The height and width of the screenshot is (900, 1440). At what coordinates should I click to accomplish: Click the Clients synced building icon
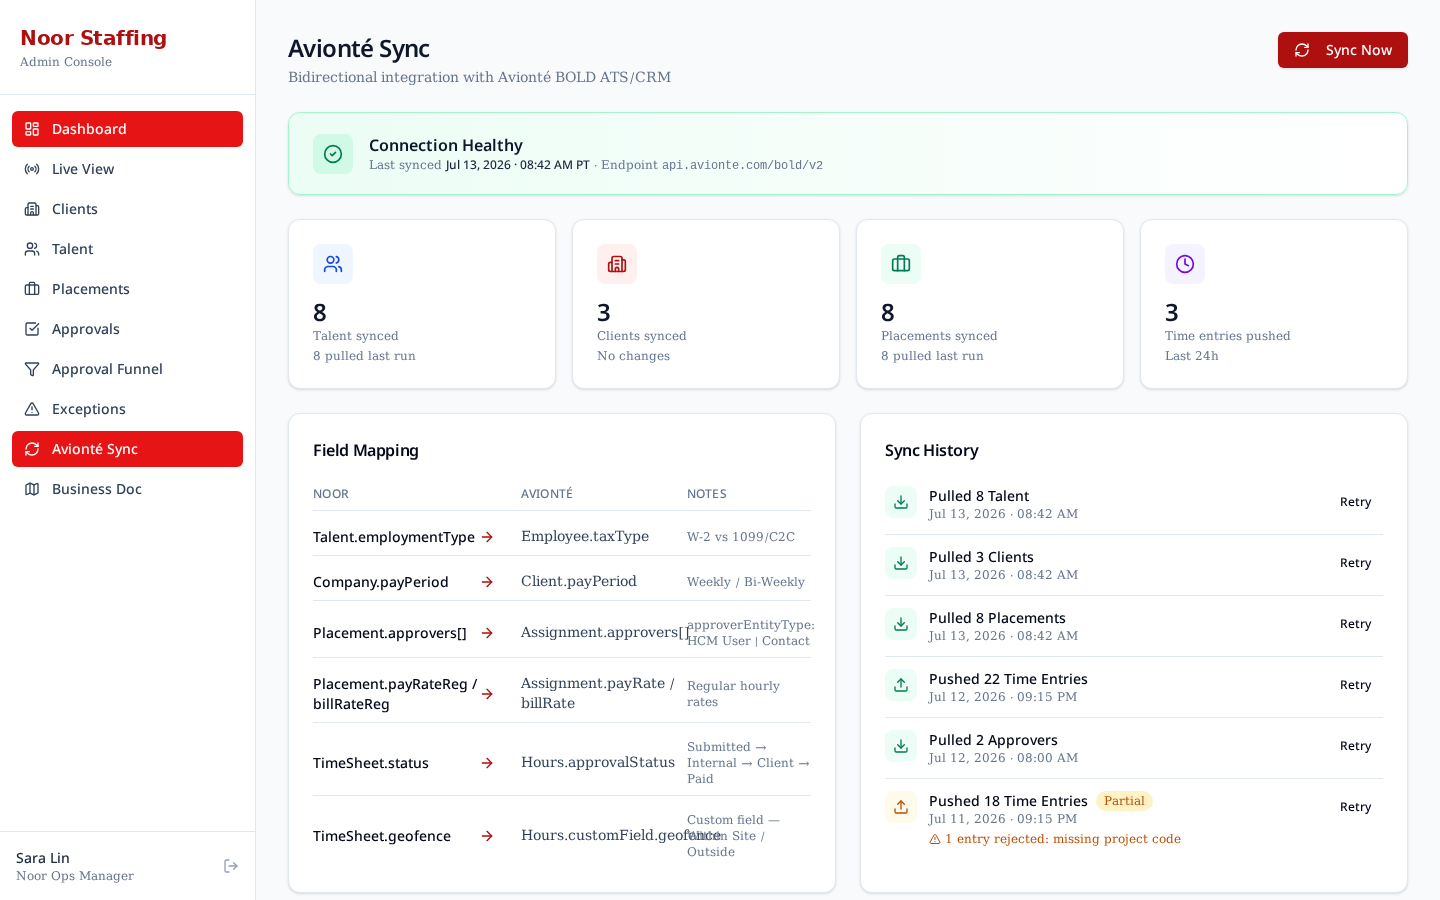coord(617,264)
